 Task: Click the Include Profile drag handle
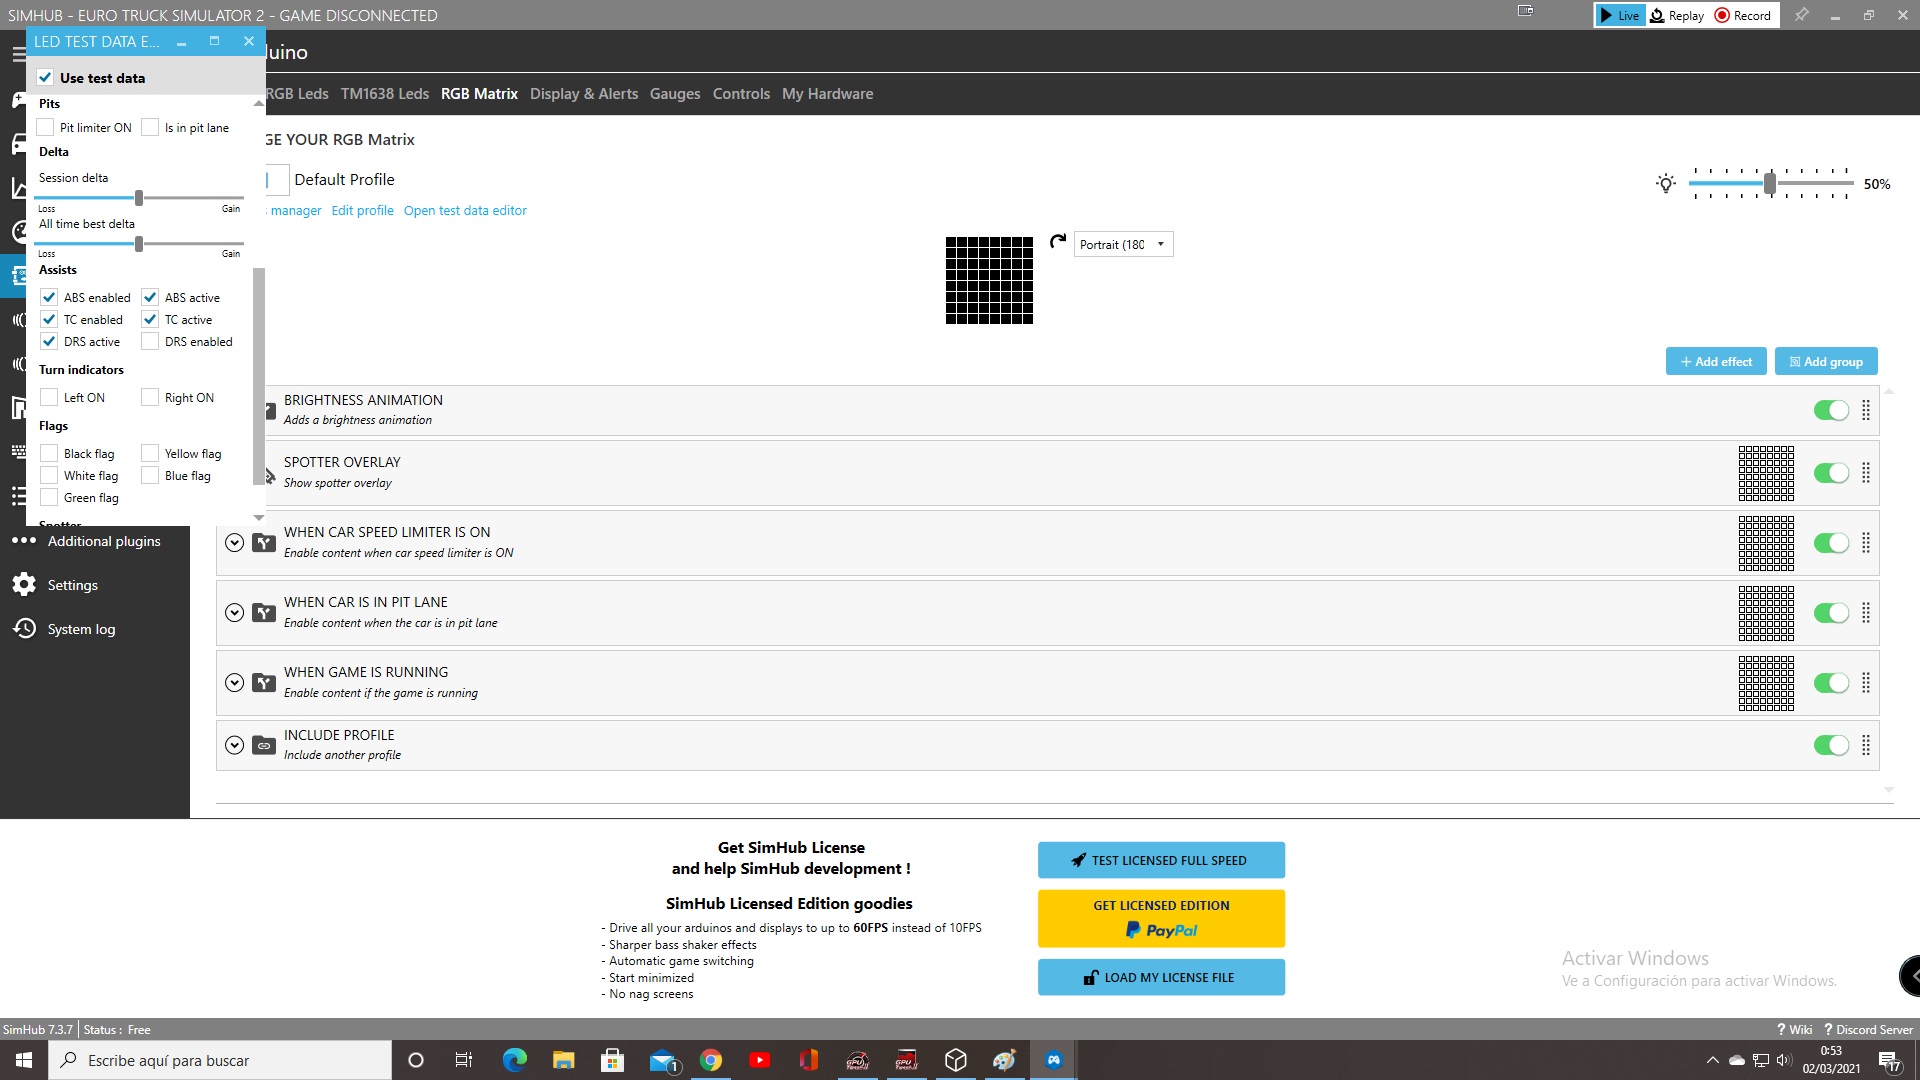pos(1866,745)
